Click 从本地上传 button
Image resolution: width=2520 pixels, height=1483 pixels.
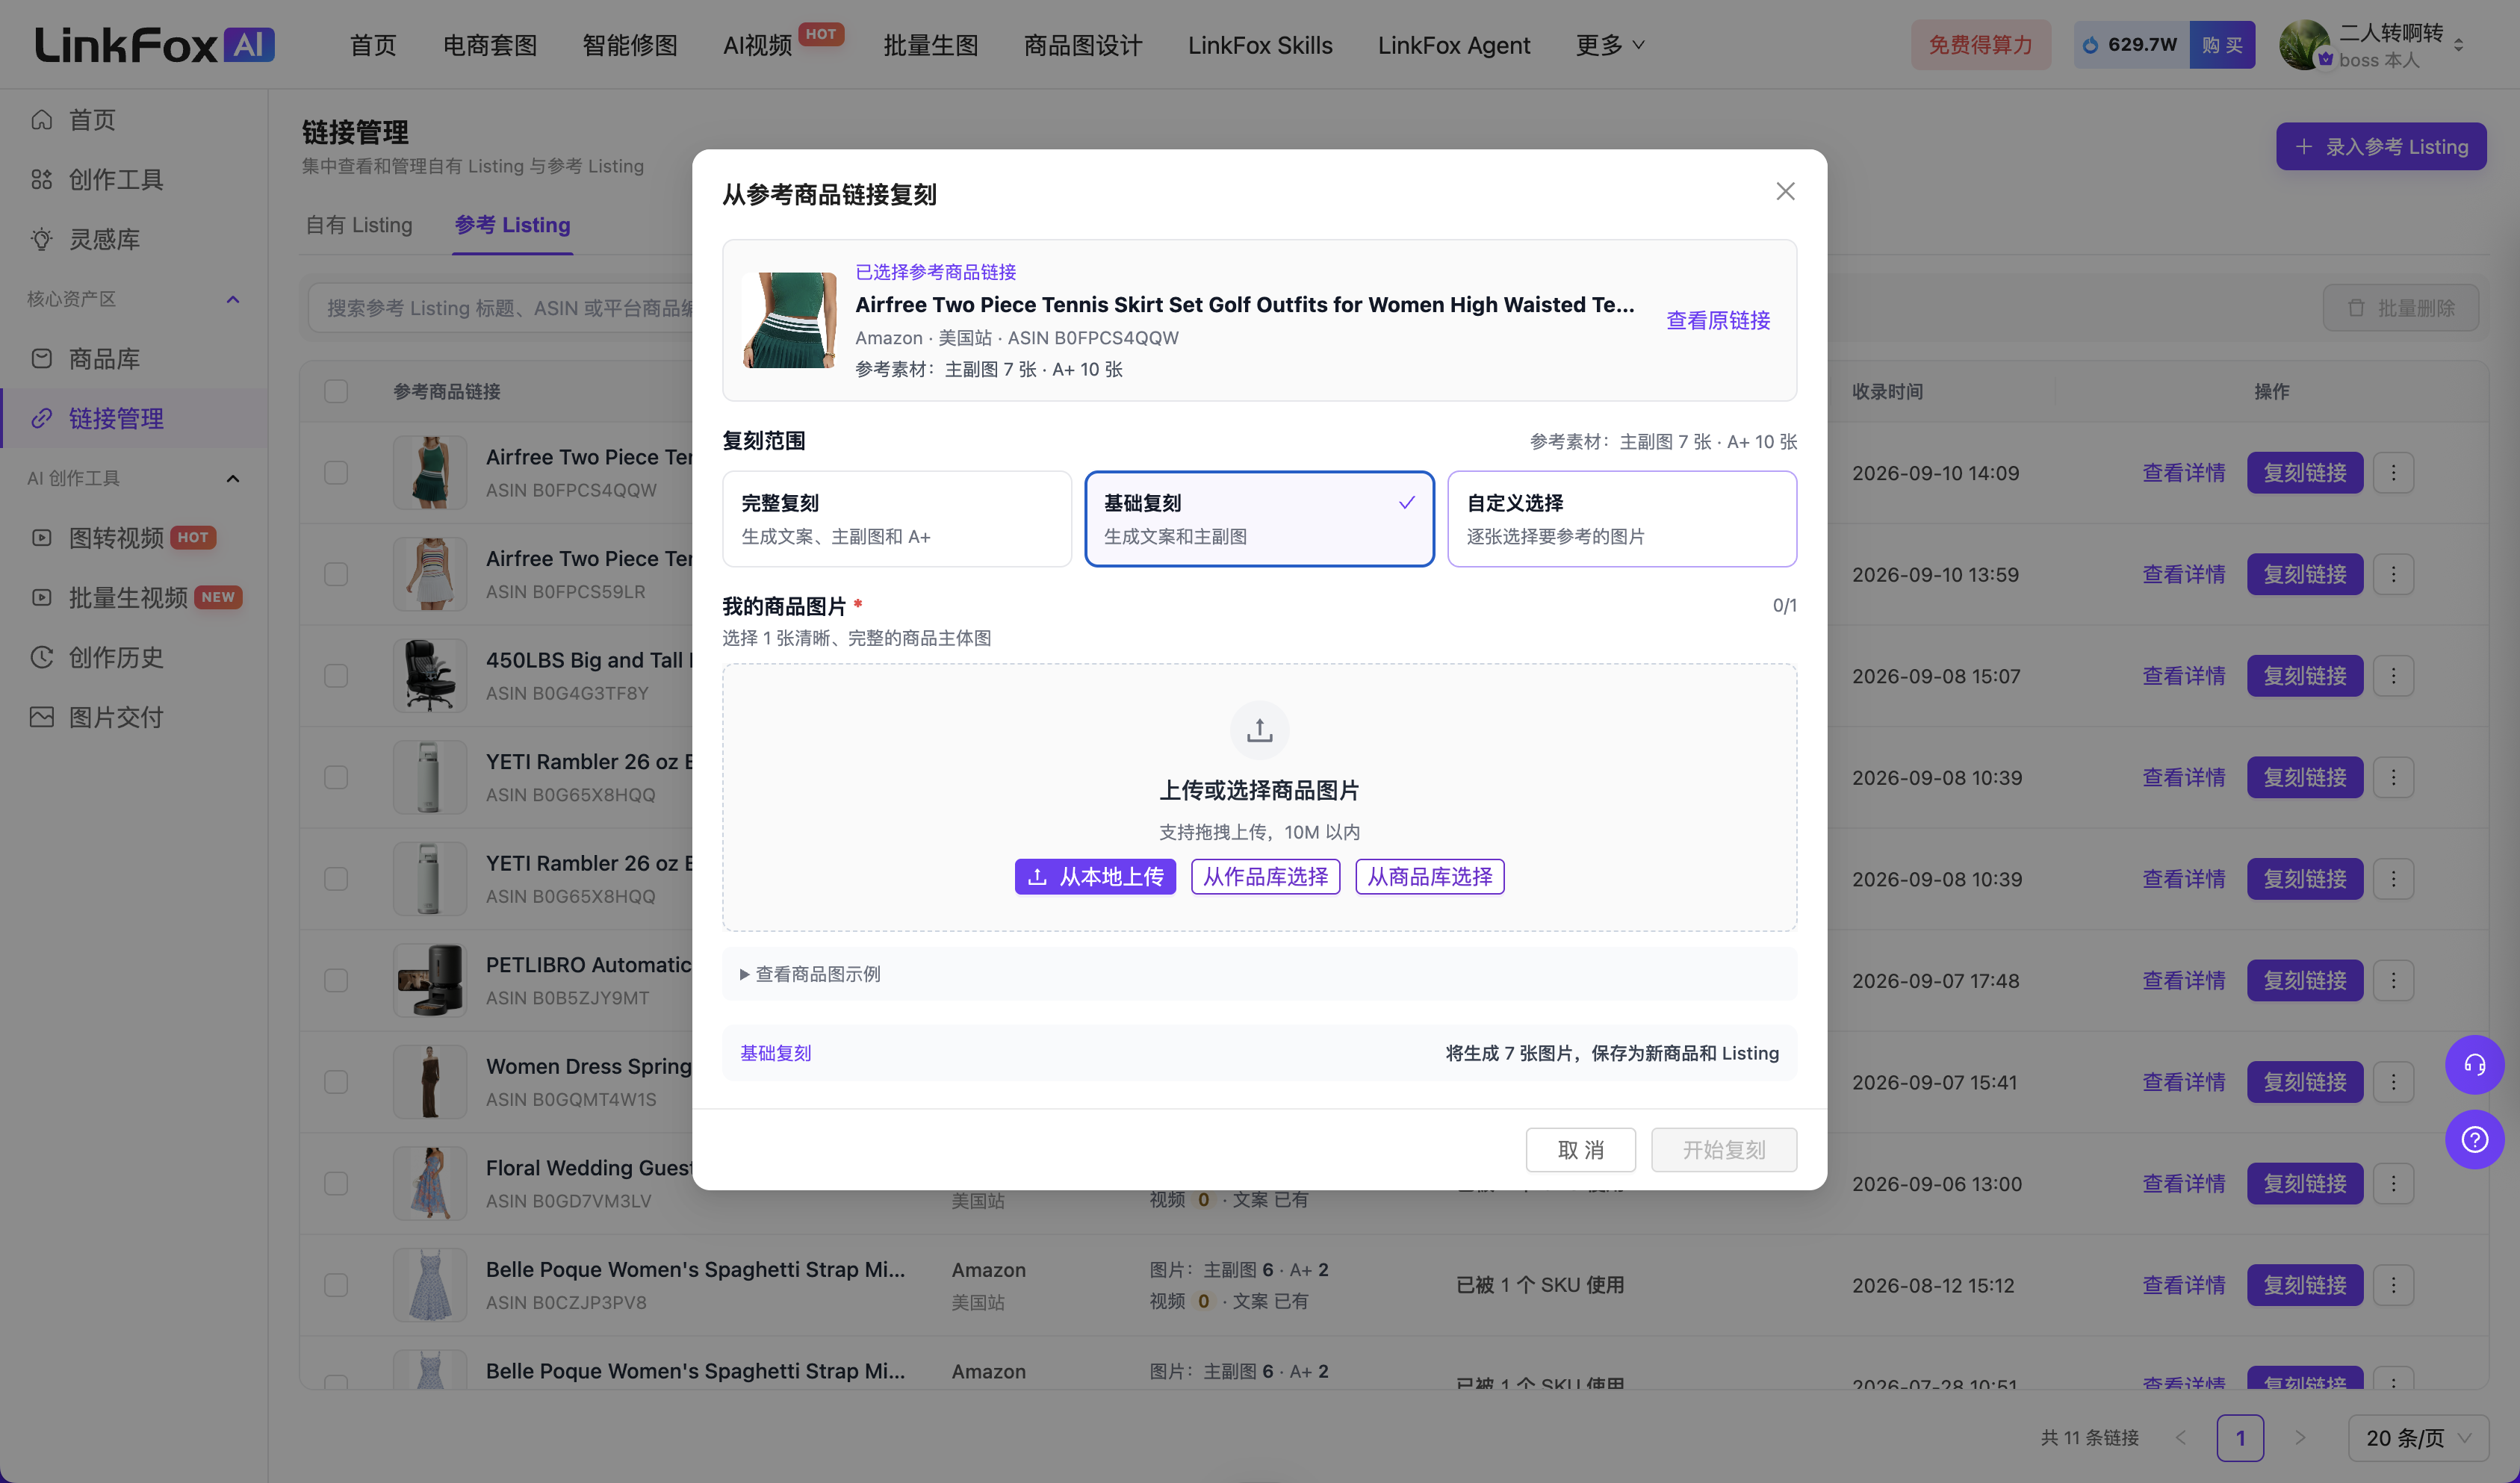tap(1095, 877)
